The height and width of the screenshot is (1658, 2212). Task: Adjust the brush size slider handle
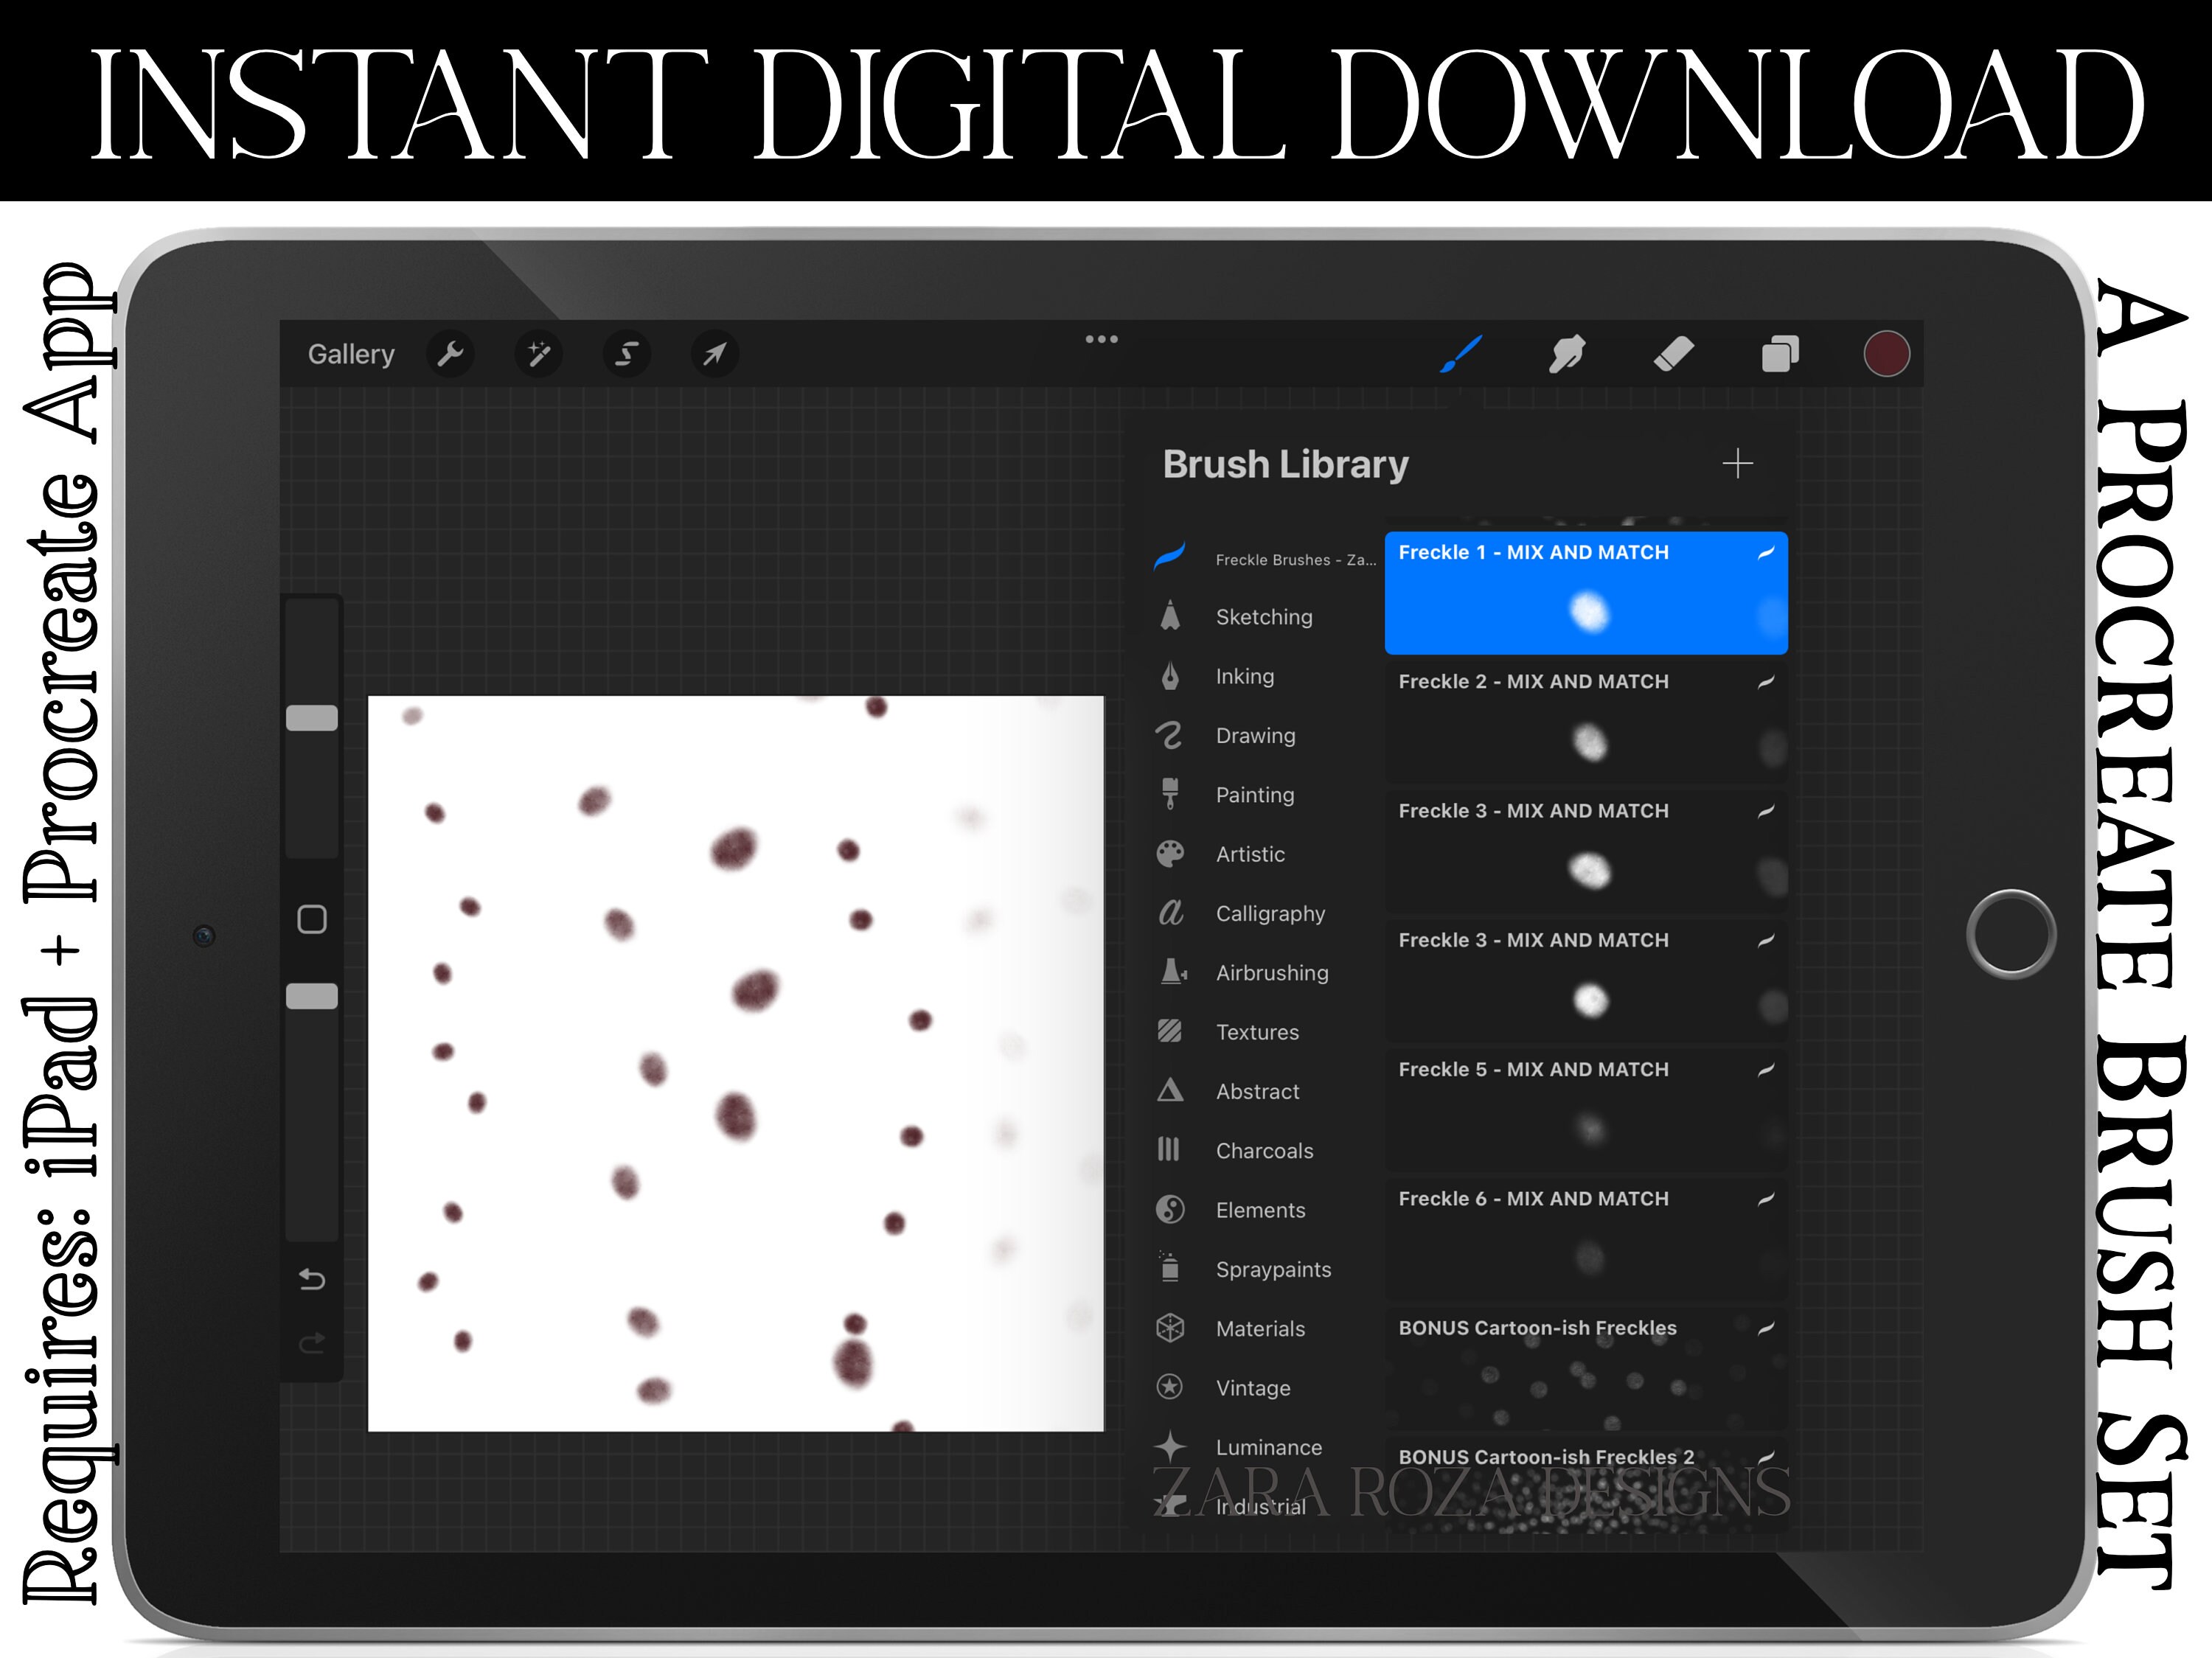click(x=312, y=718)
